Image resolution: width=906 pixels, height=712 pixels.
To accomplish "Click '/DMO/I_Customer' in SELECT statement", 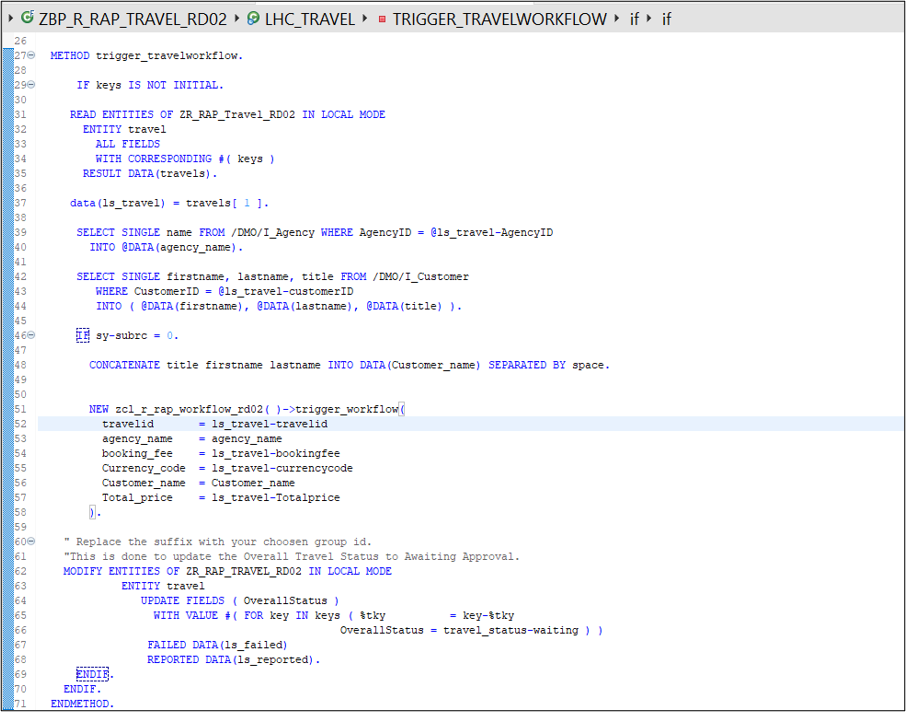I will click(421, 276).
